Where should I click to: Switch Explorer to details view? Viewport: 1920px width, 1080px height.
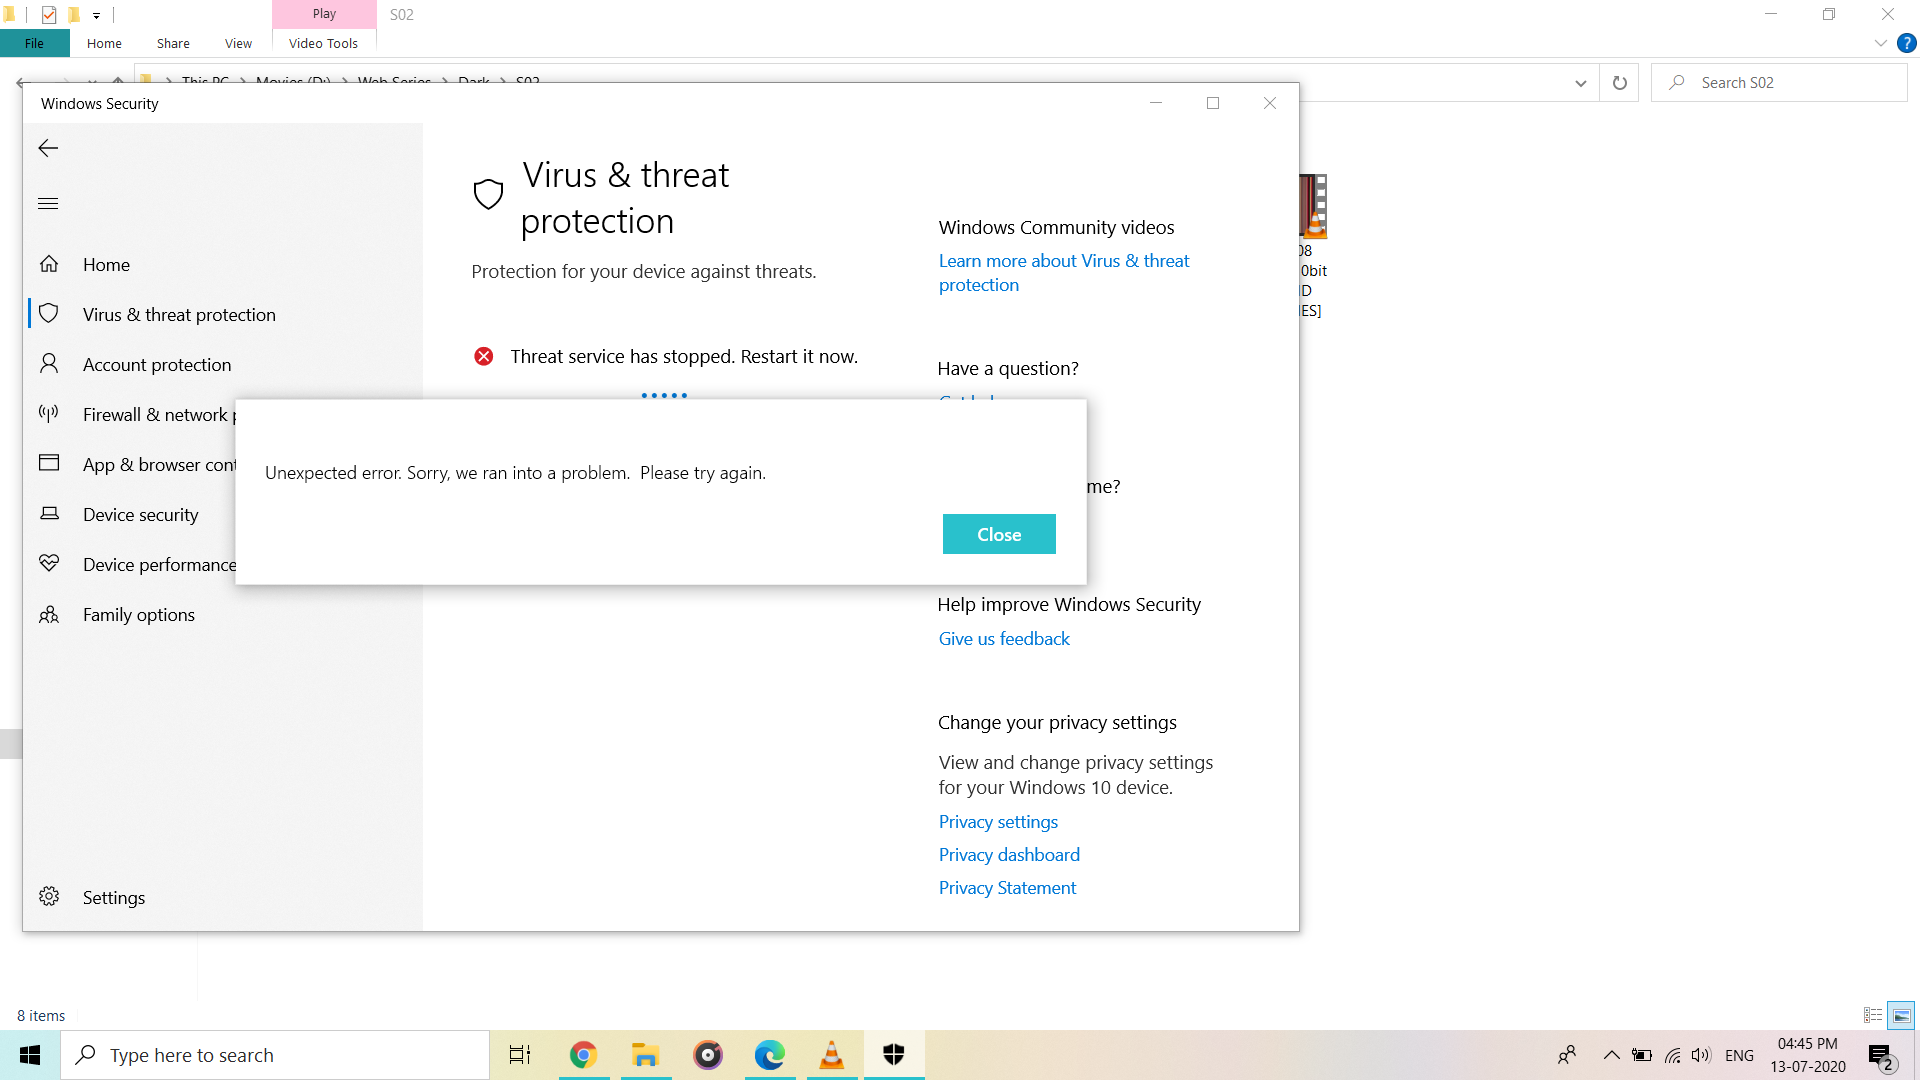[1873, 1015]
